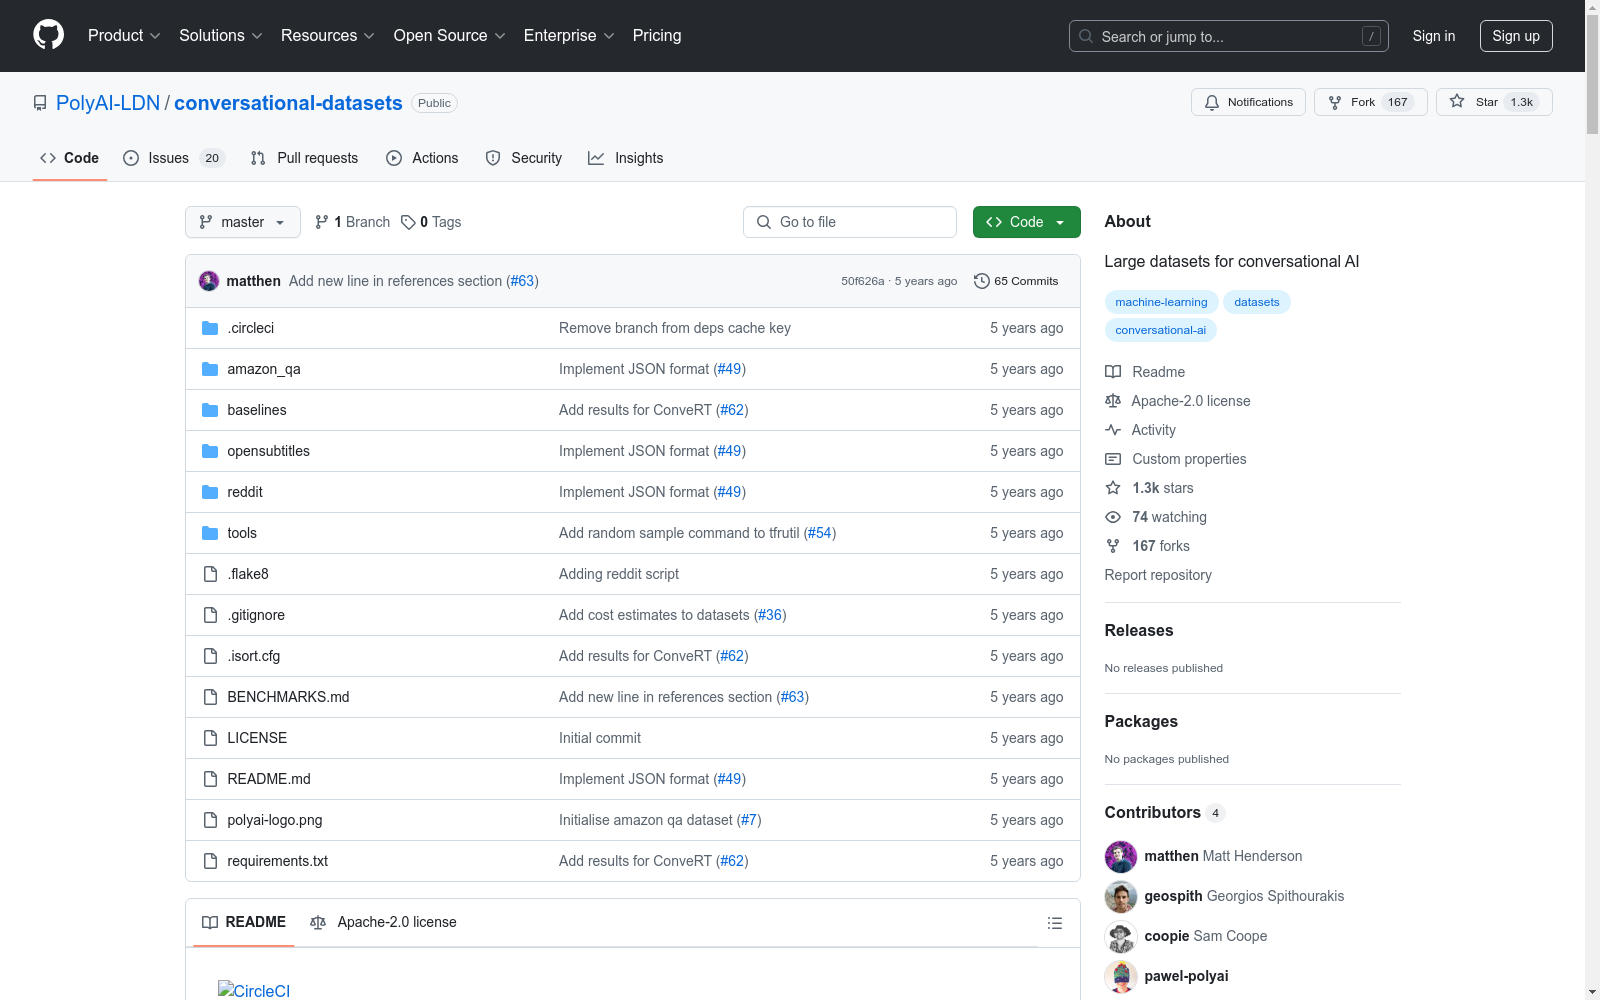Expand the Solutions menu
The width and height of the screenshot is (1600, 1000).
tap(221, 35)
